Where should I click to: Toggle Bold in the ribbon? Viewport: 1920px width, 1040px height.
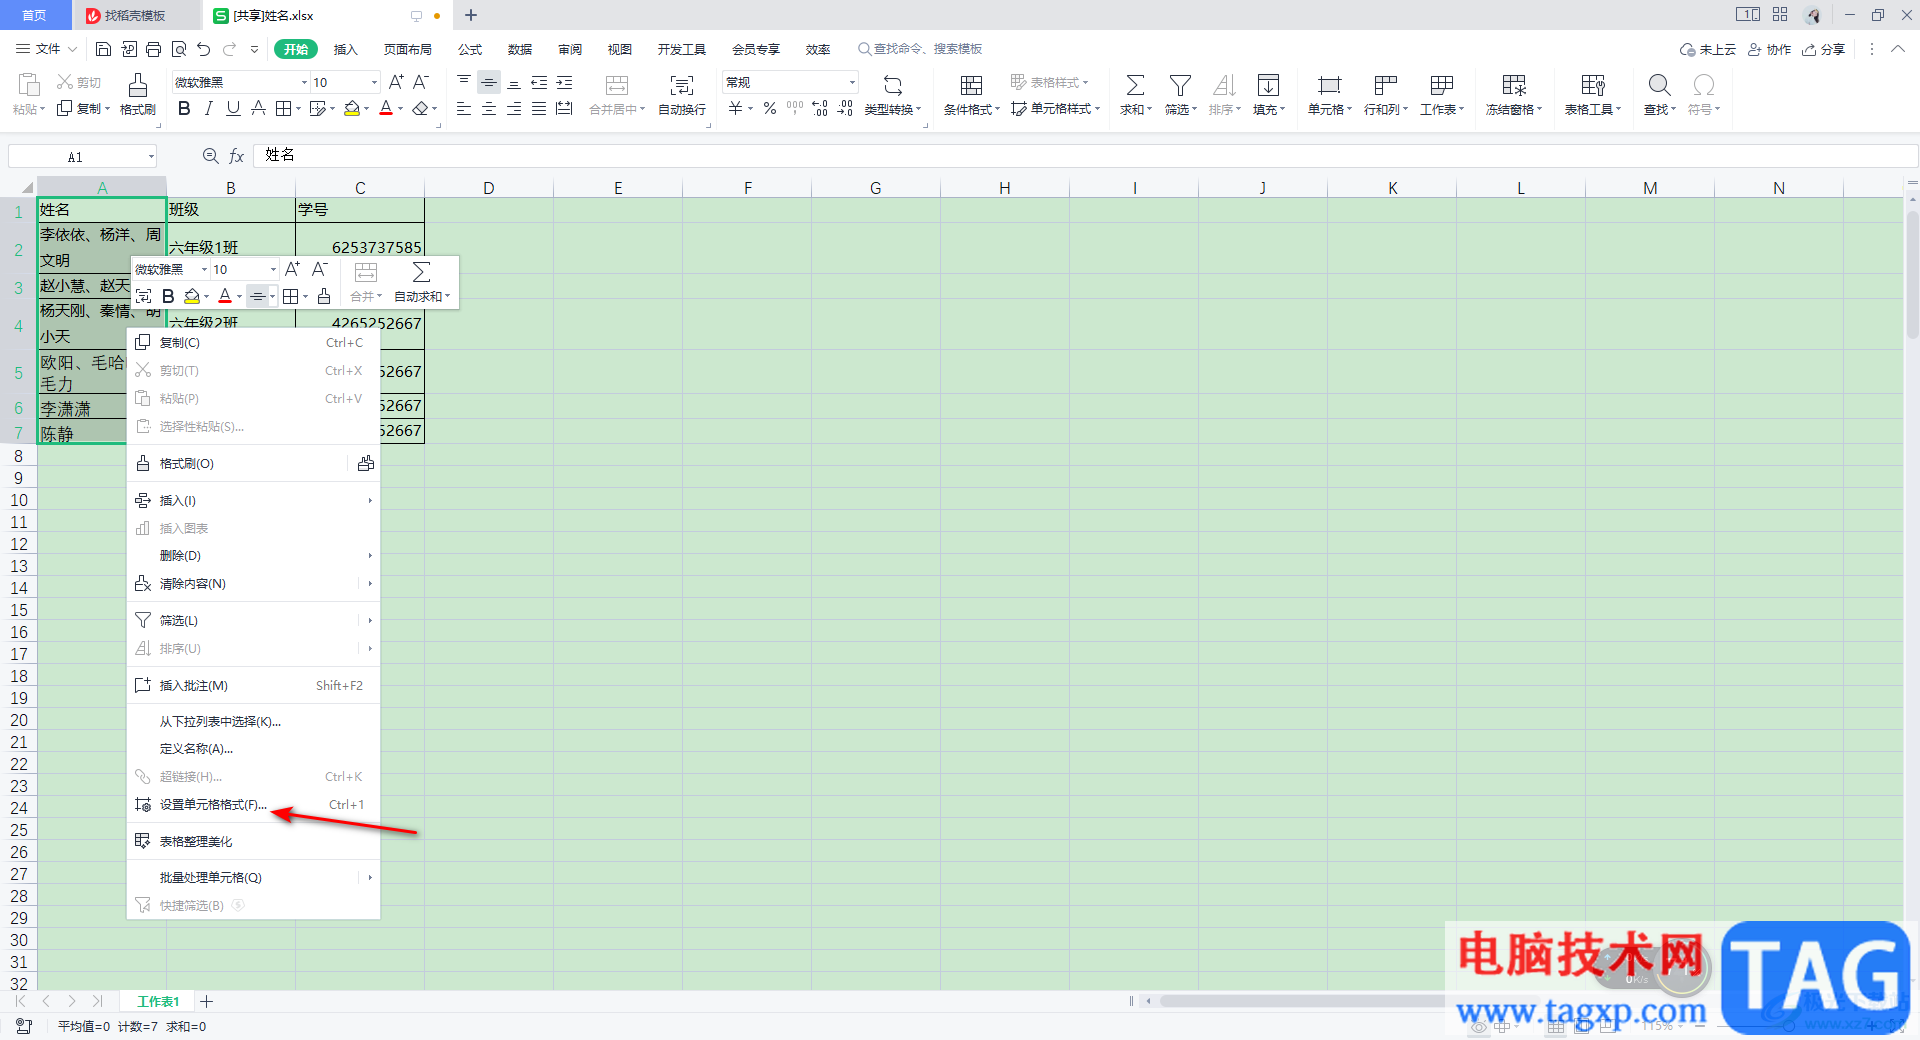point(184,109)
